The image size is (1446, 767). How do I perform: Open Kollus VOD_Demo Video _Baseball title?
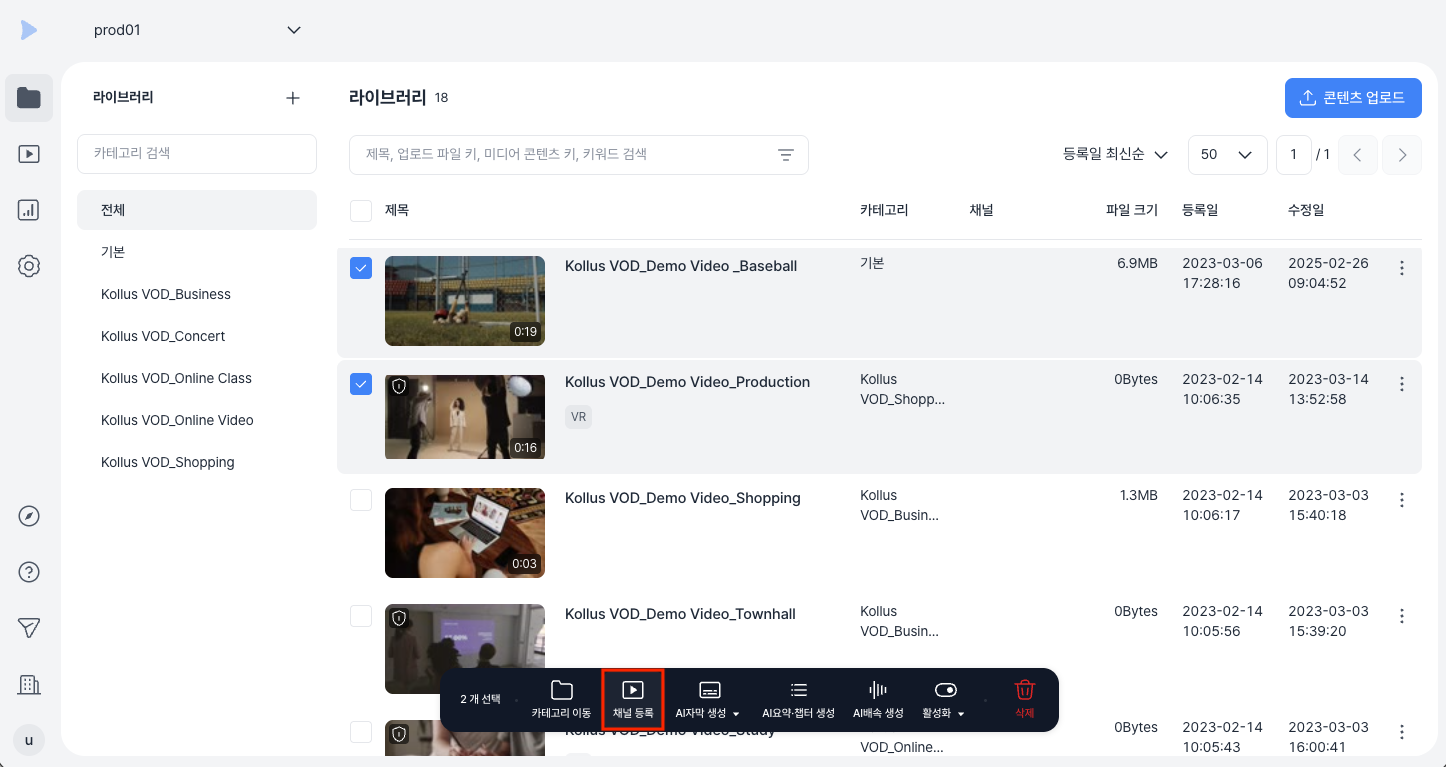pos(681,266)
